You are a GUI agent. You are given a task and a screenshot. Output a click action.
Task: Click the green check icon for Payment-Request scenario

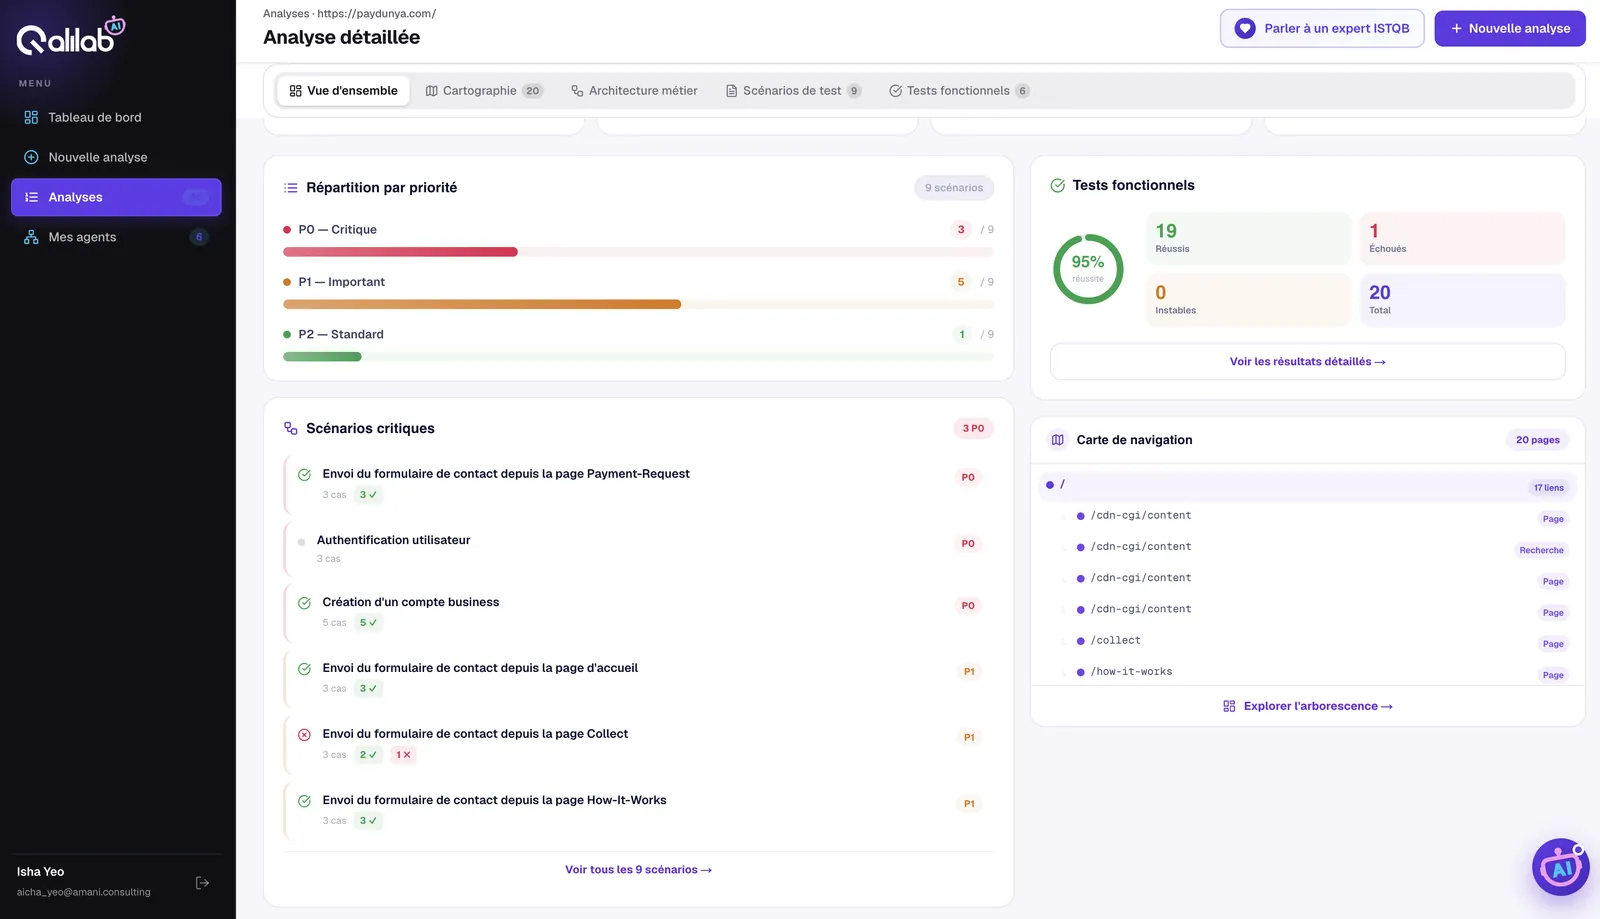[304, 475]
